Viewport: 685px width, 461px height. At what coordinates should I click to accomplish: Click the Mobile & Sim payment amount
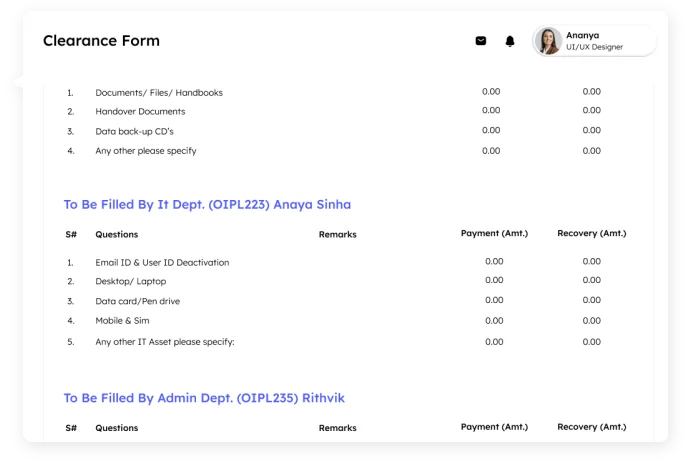click(x=494, y=321)
